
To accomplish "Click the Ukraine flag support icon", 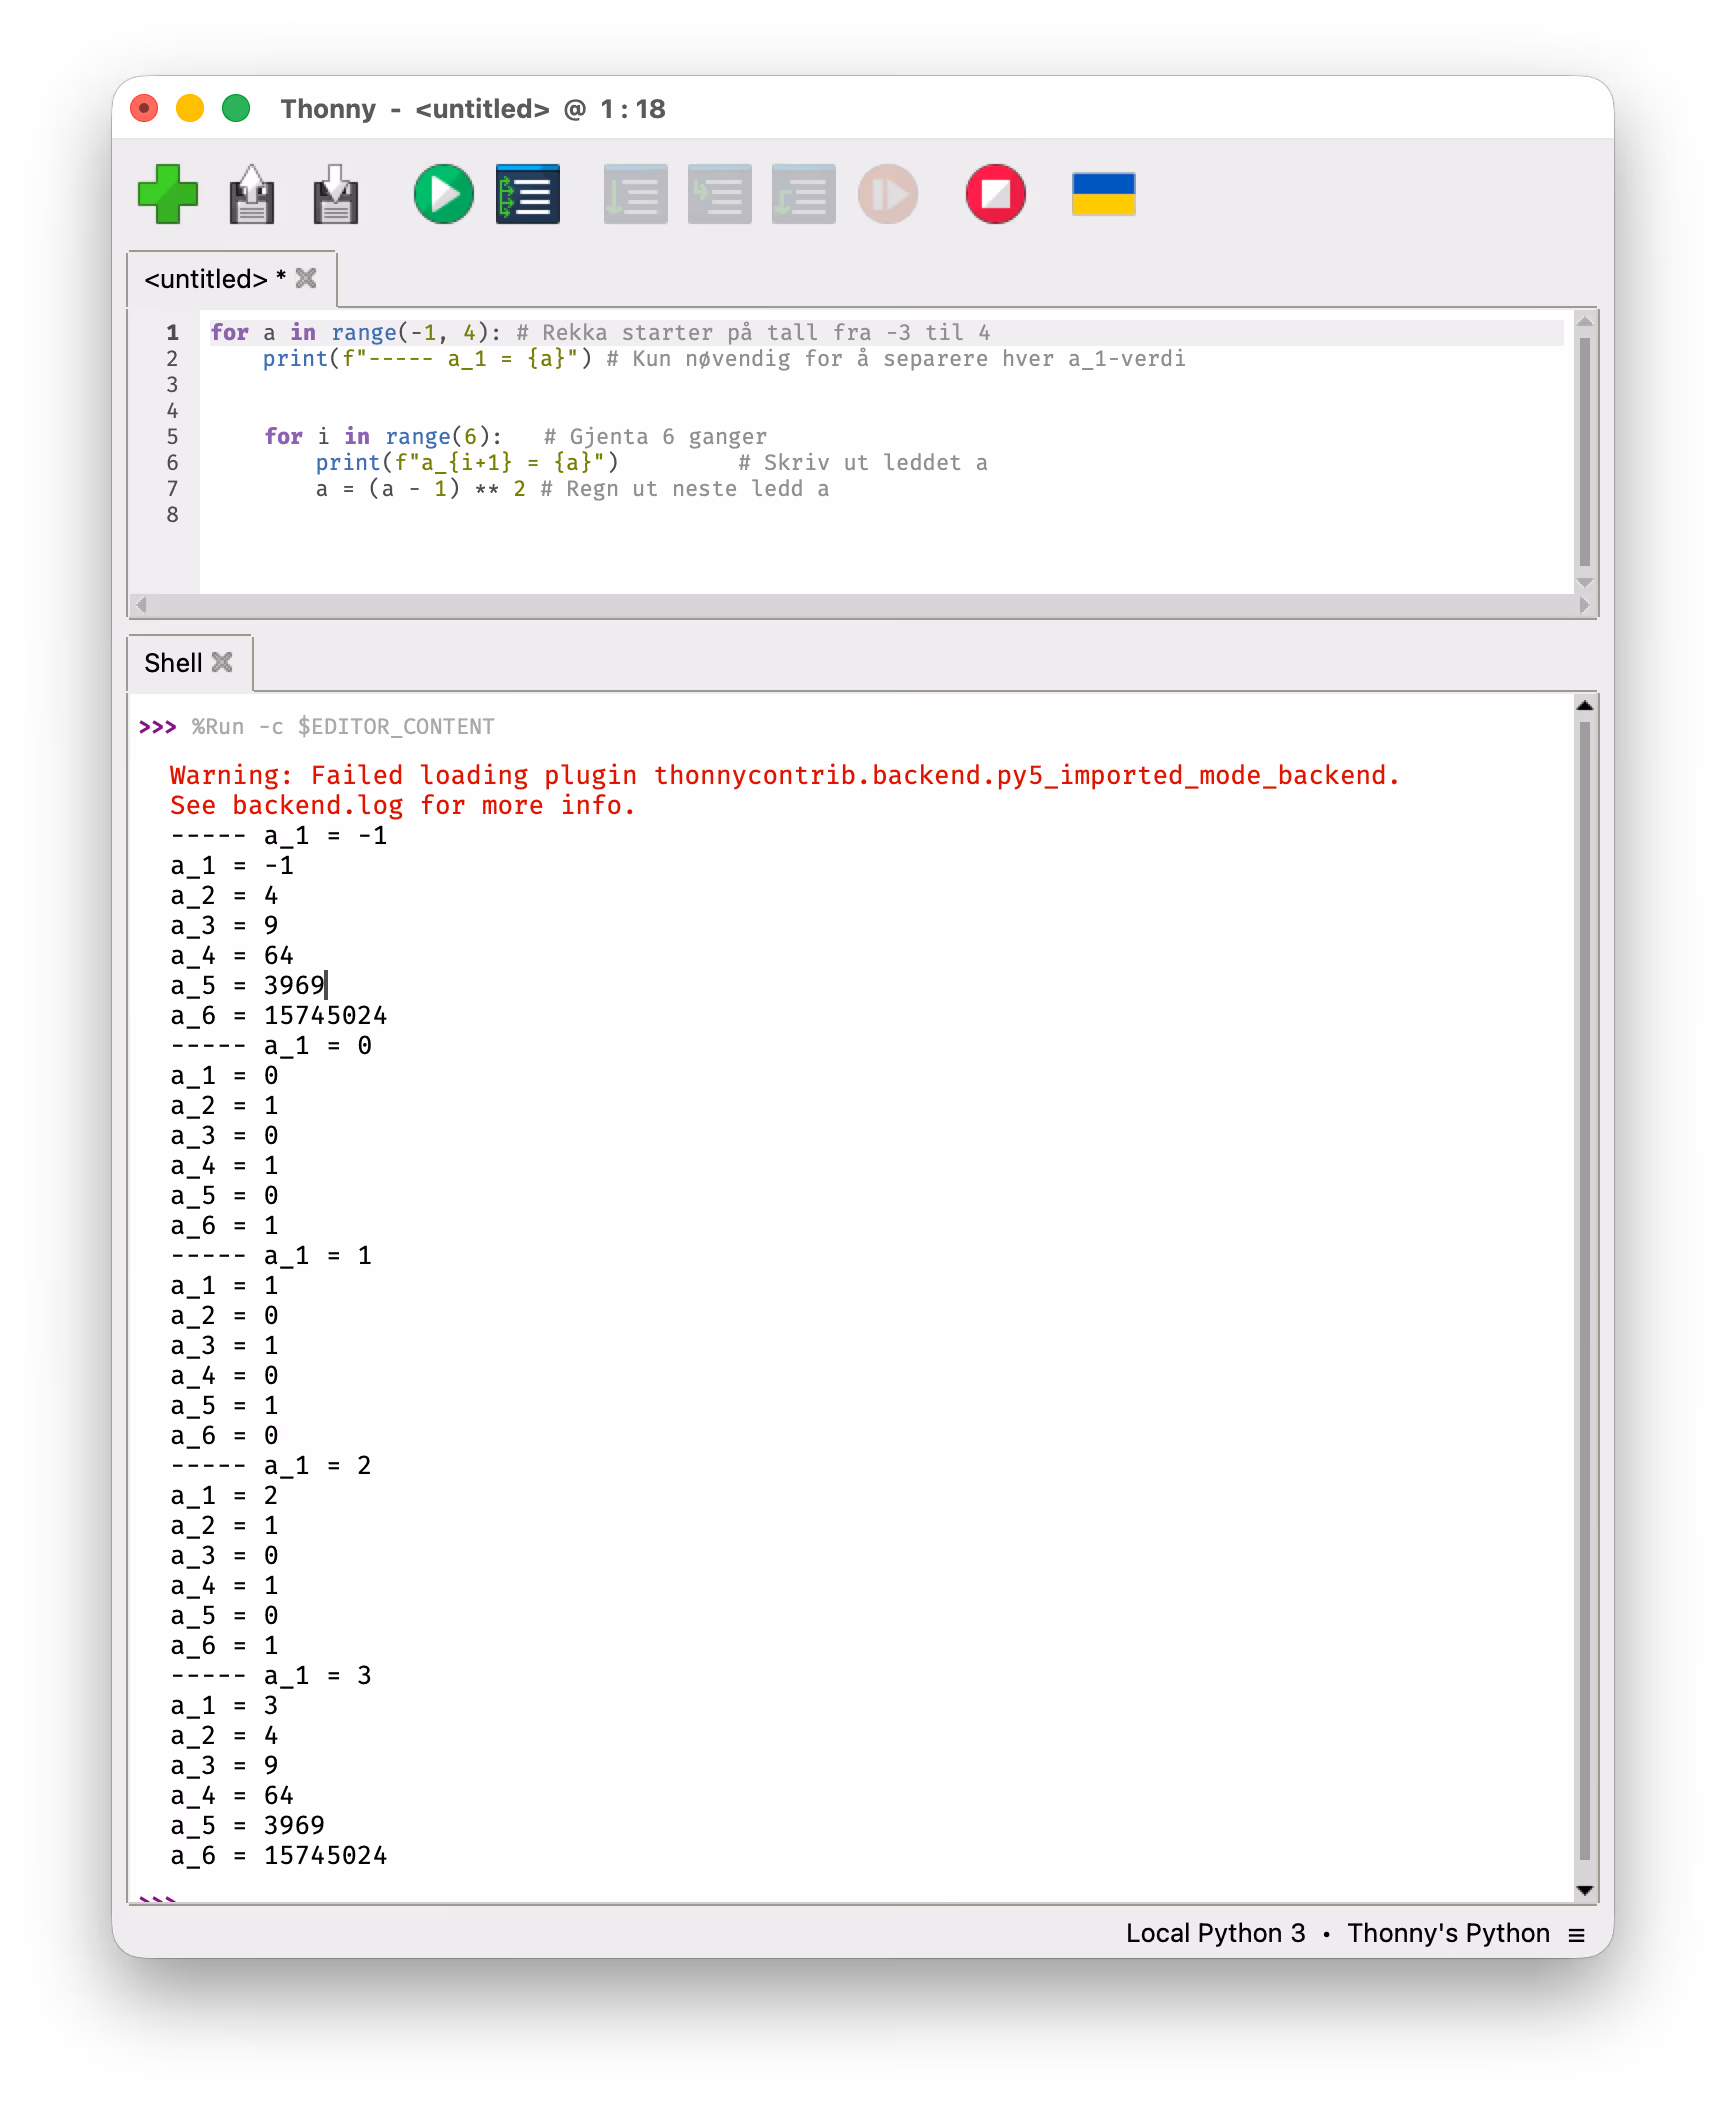I will coord(1103,194).
